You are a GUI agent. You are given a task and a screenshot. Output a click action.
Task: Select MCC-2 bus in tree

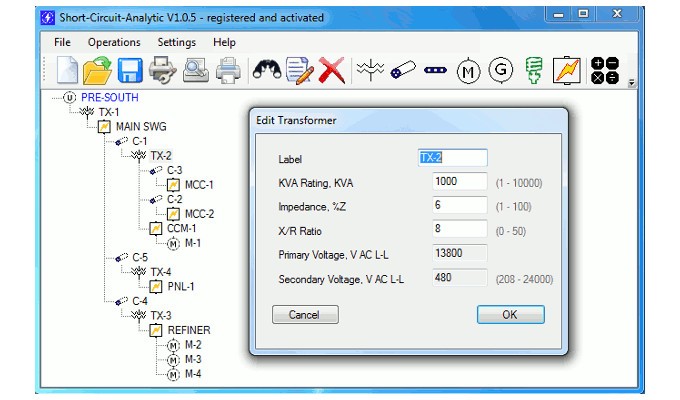(199, 214)
